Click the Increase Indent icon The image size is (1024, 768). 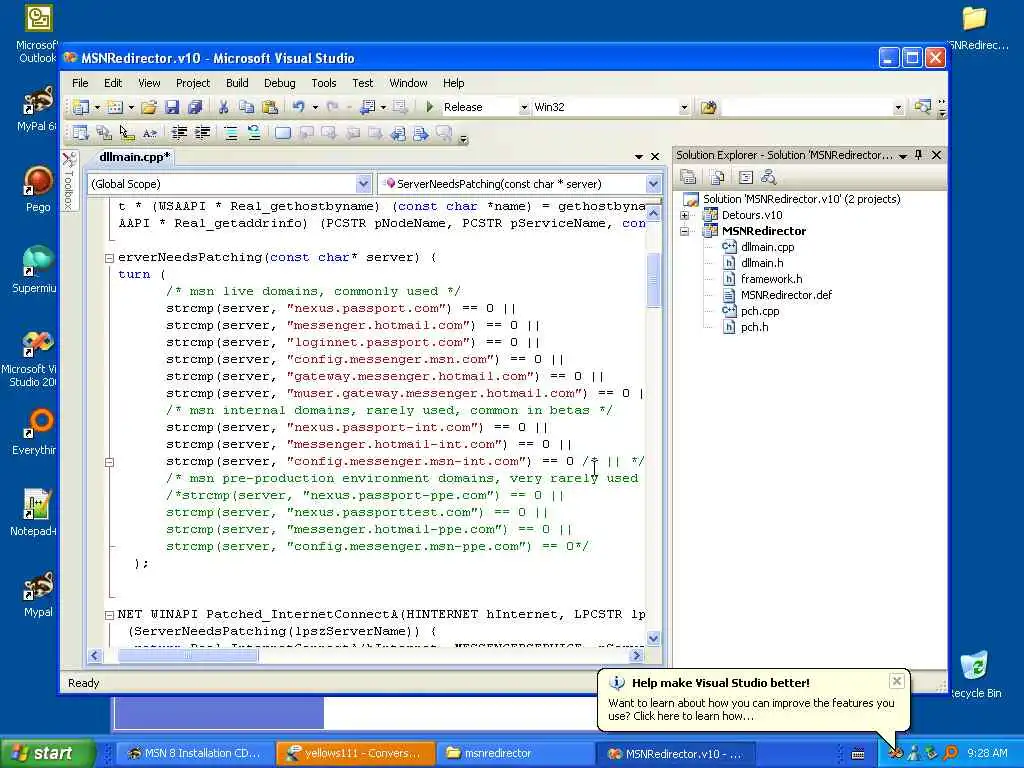pos(202,133)
